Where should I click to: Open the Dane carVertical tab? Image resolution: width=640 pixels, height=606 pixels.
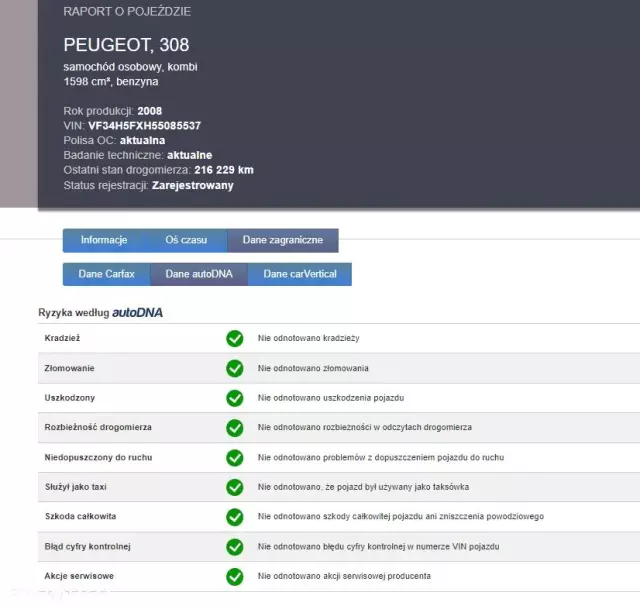(x=300, y=274)
